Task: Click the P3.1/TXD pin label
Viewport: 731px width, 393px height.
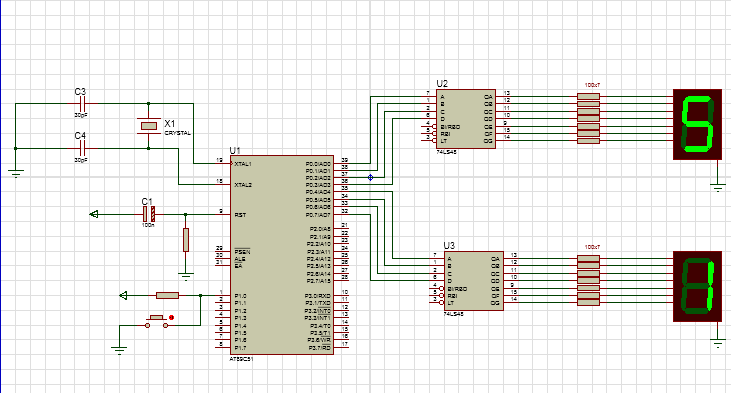Action: click(x=318, y=303)
